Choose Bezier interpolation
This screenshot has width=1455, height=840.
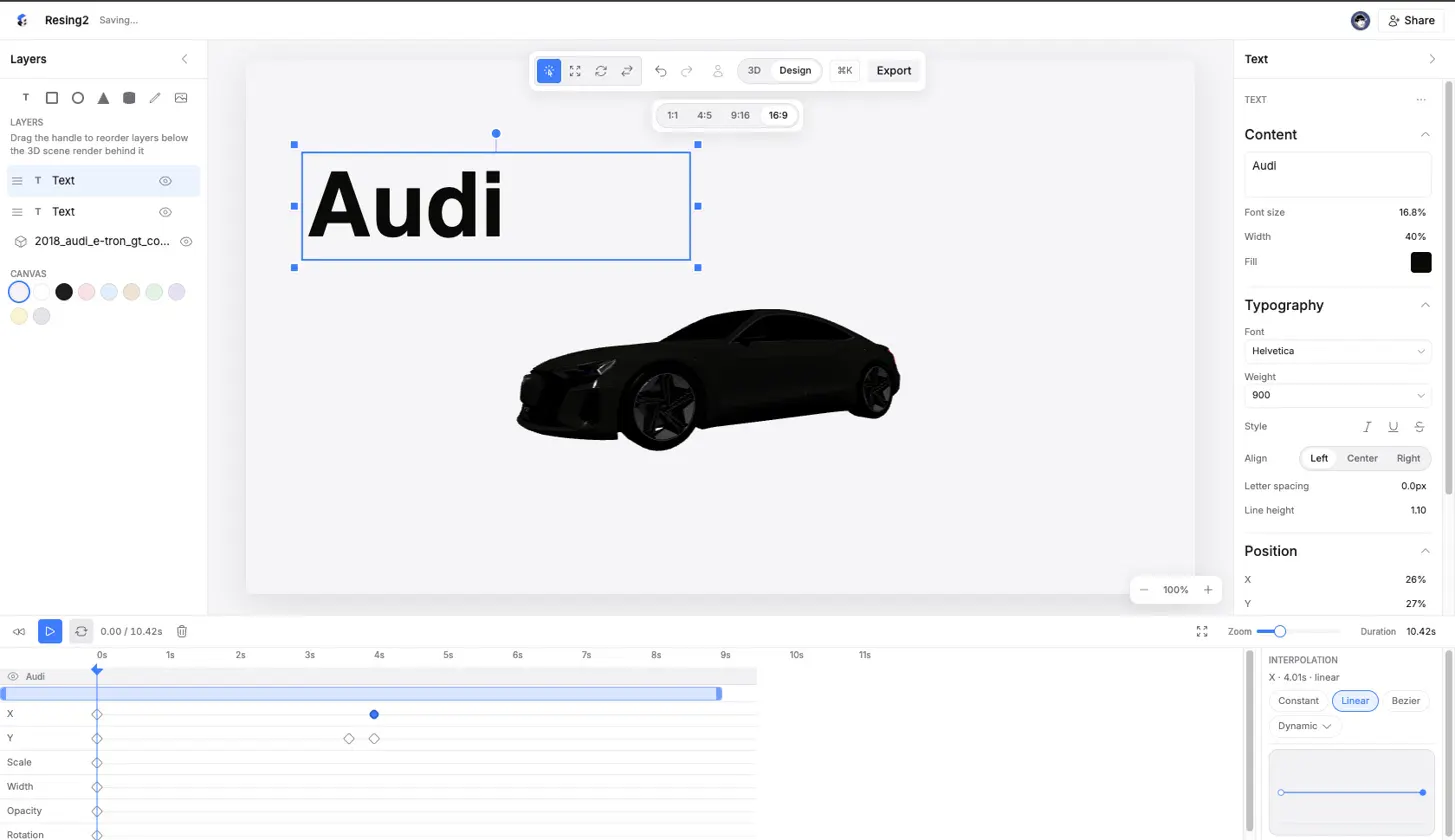click(1405, 701)
